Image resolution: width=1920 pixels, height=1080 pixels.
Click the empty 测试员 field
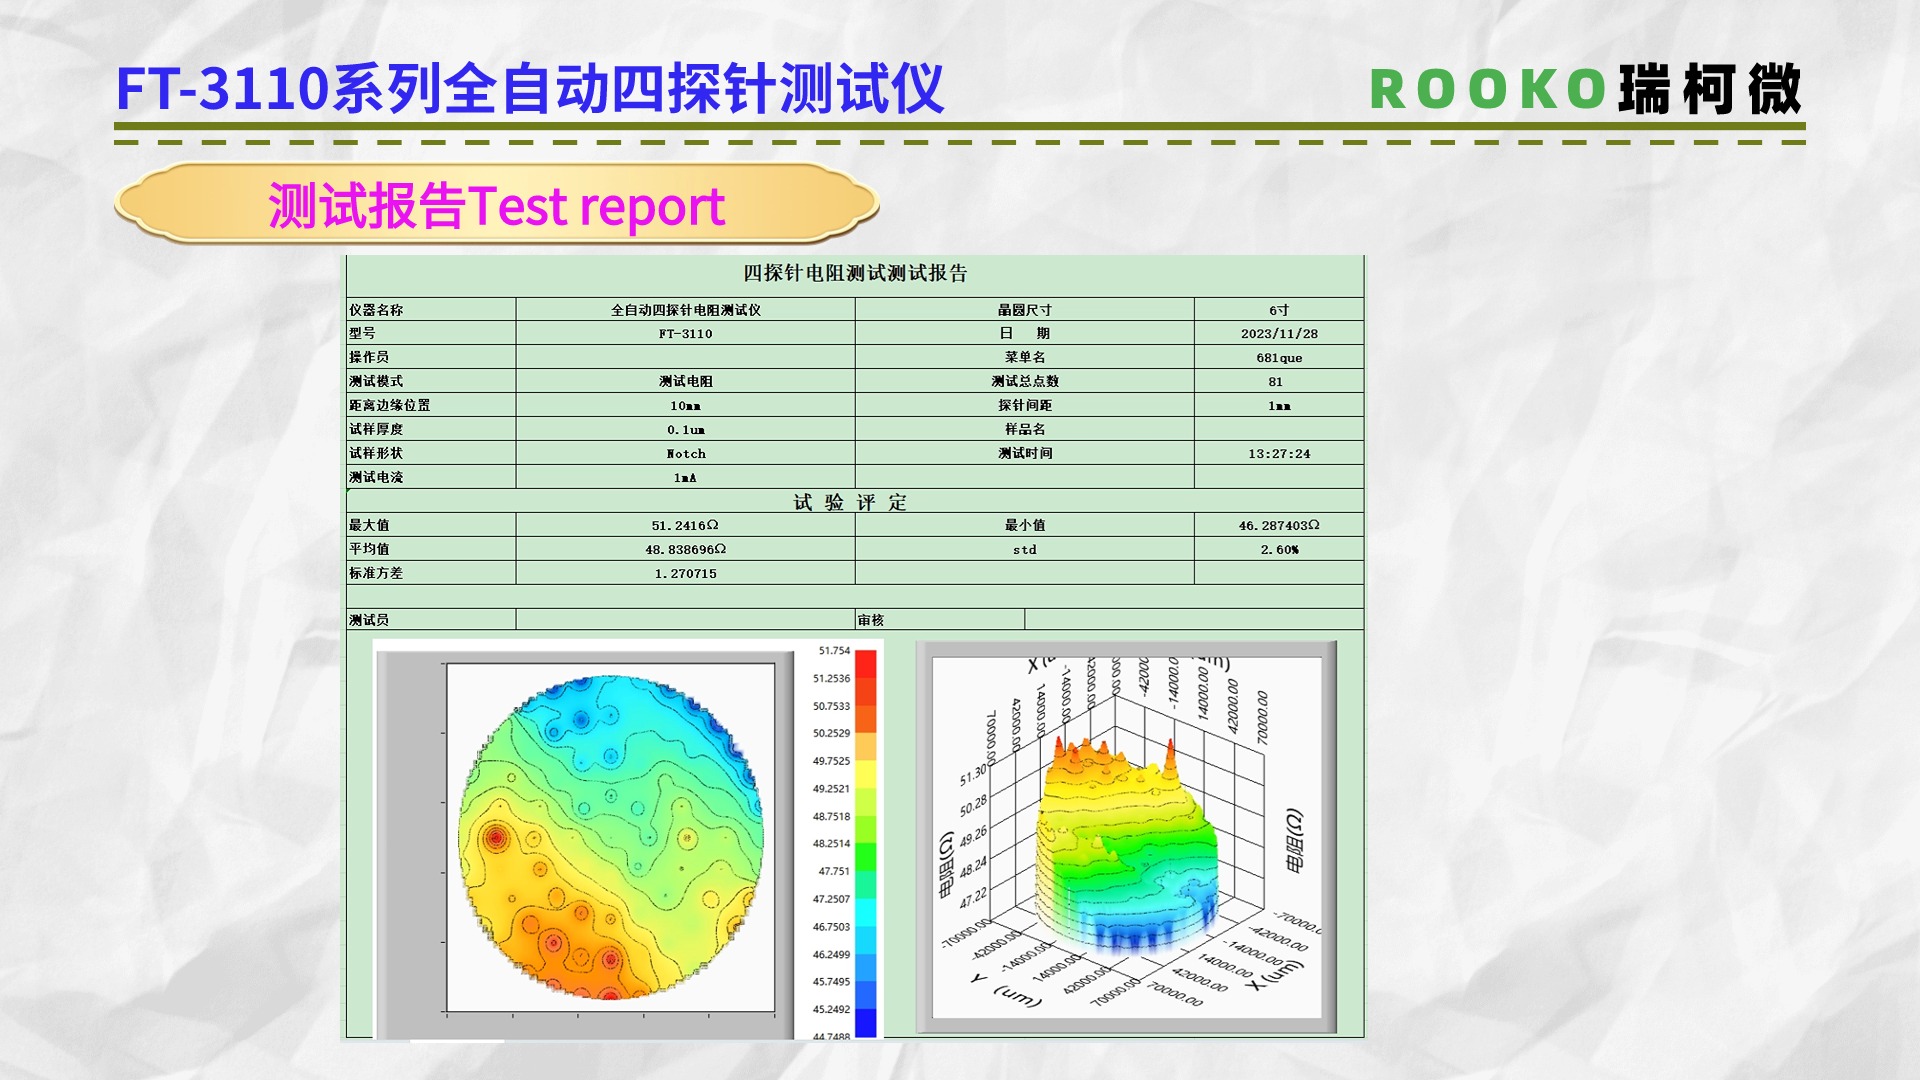click(685, 620)
